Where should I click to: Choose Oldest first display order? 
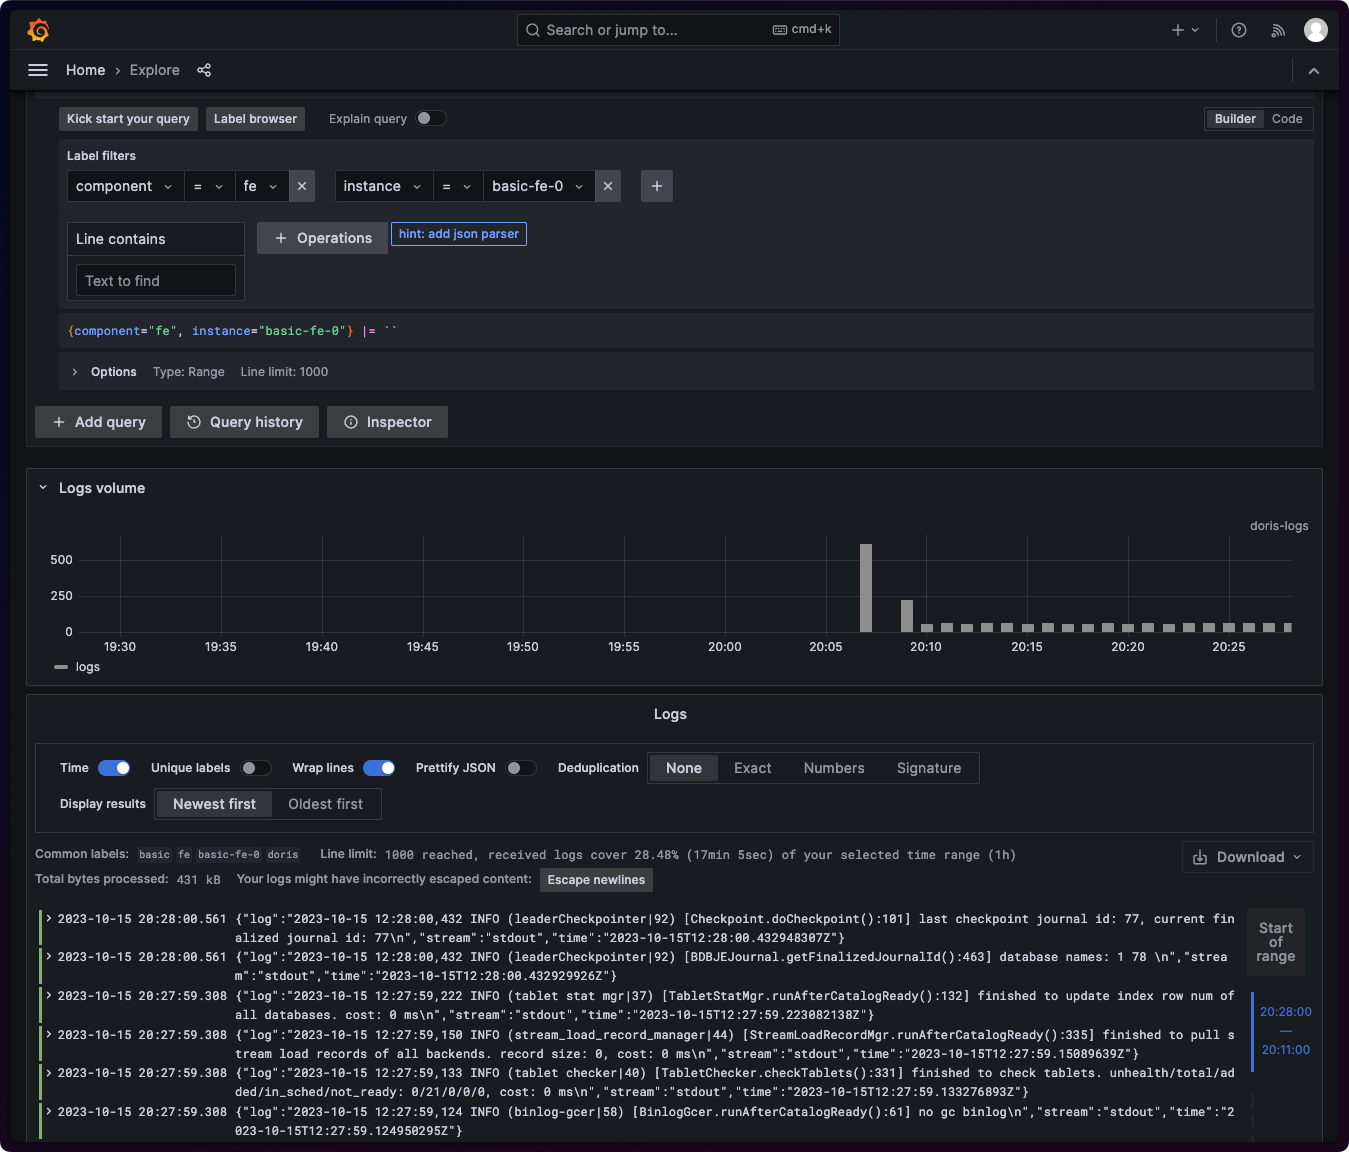click(326, 804)
